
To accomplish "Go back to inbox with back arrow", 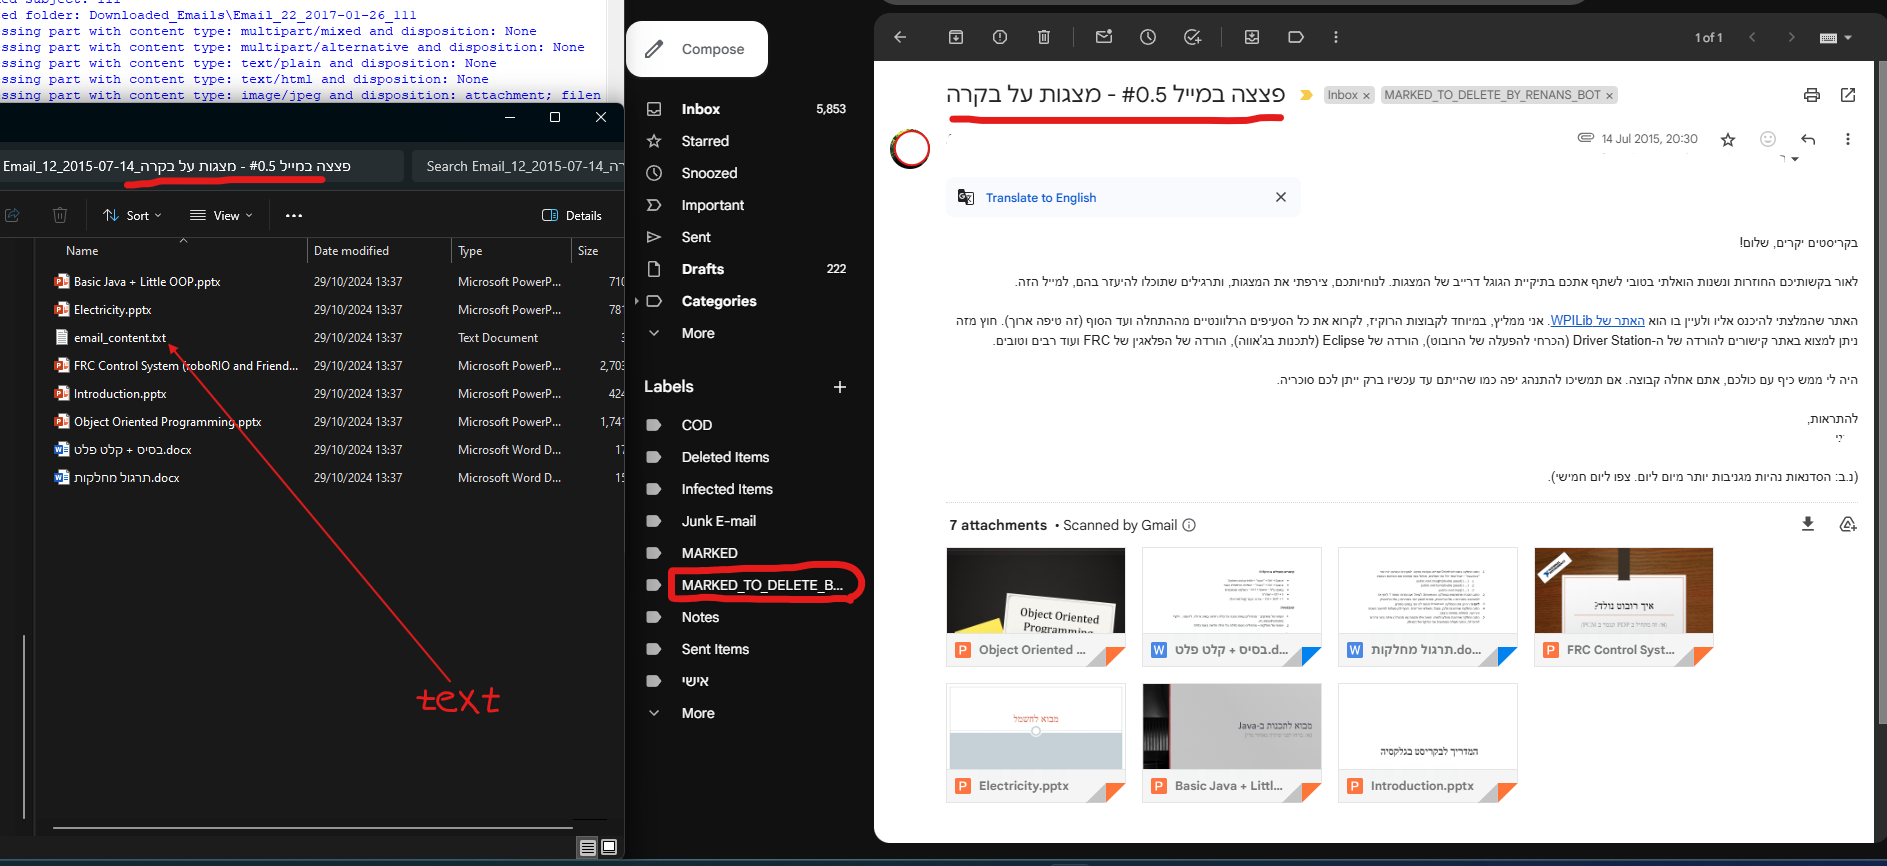I will (900, 37).
